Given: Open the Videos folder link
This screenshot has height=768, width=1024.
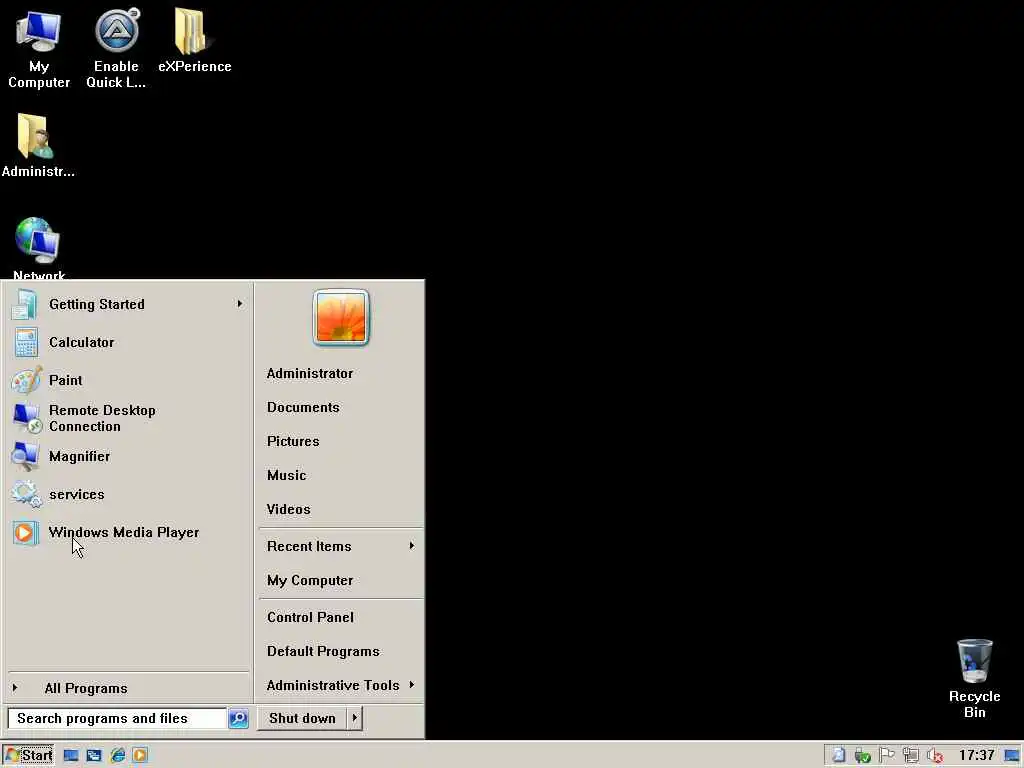Looking at the screenshot, I should pos(288,509).
